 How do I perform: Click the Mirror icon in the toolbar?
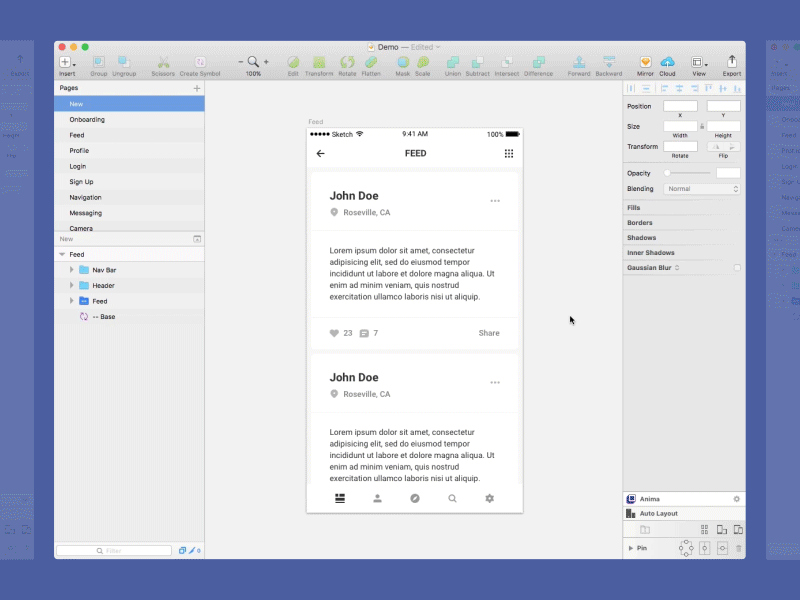pos(644,60)
